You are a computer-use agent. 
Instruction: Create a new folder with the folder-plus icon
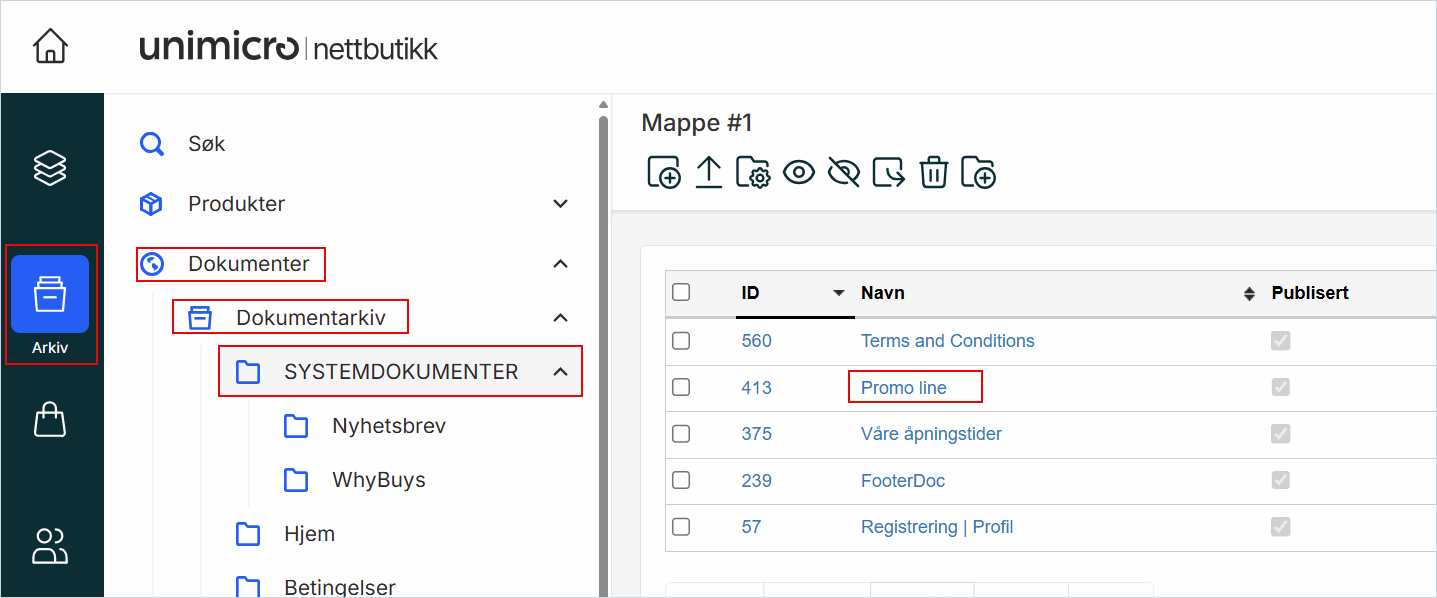point(978,172)
